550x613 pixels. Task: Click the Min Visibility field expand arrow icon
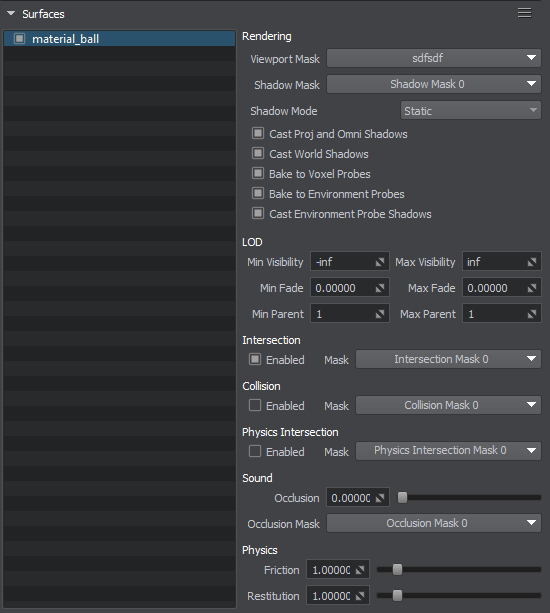pyautogui.click(x=380, y=262)
